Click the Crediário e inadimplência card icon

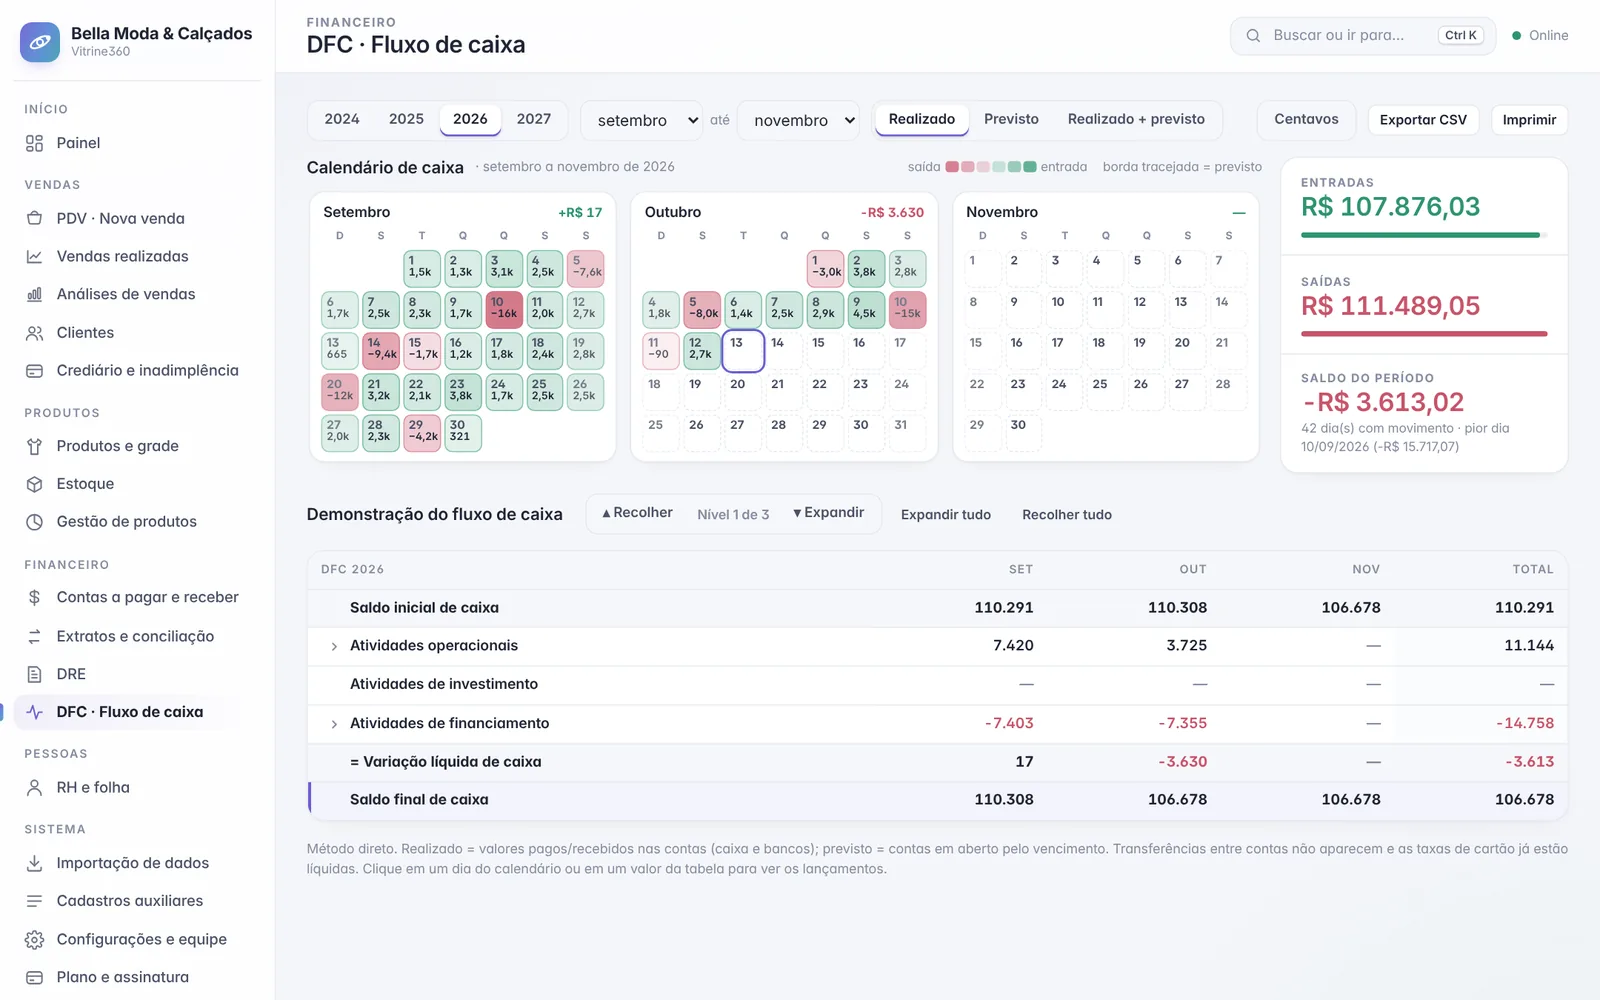pos(34,371)
